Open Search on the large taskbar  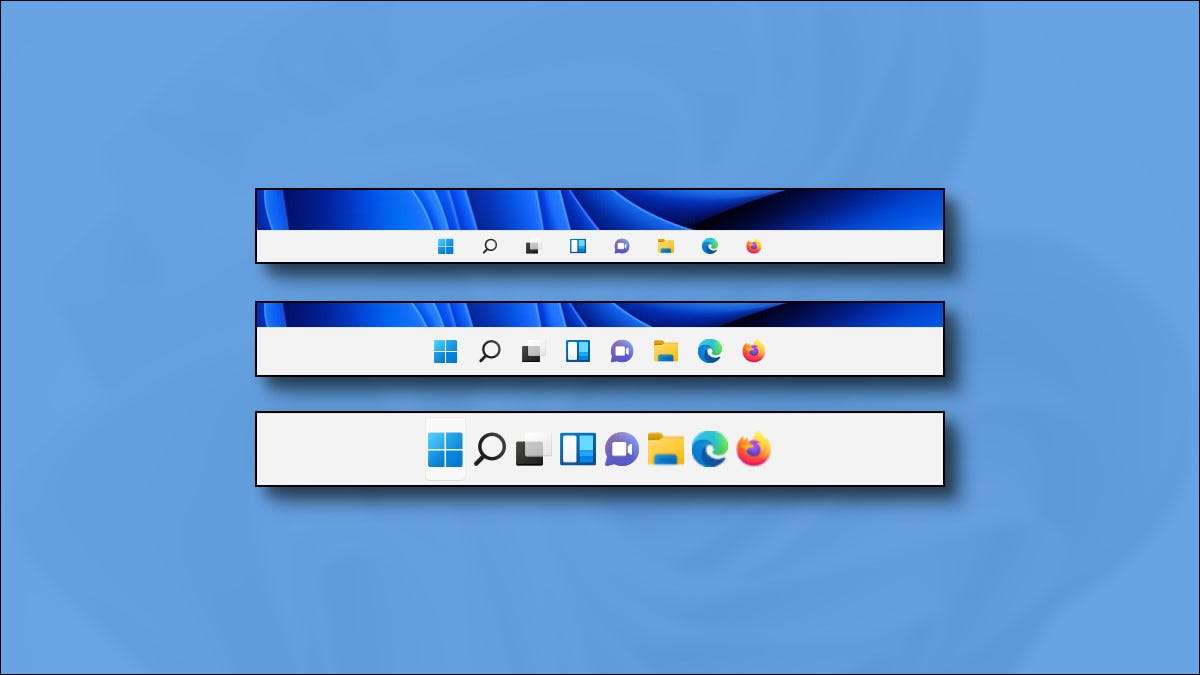[x=490, y=449]
